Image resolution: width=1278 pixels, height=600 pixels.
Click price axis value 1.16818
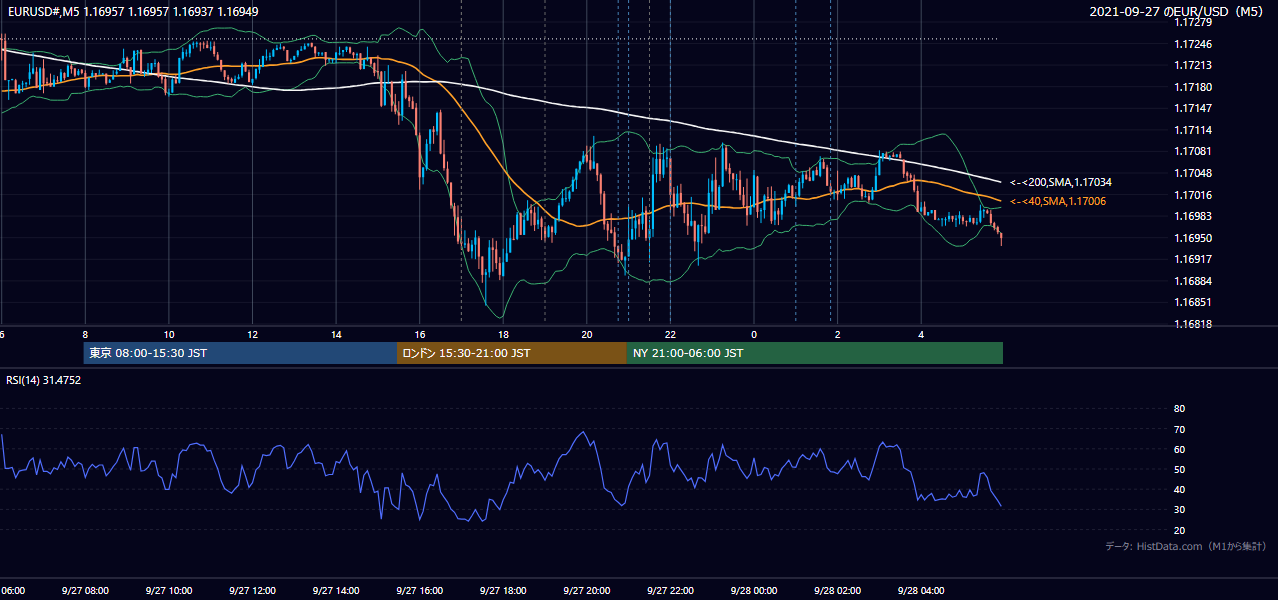pos(1192,324)
